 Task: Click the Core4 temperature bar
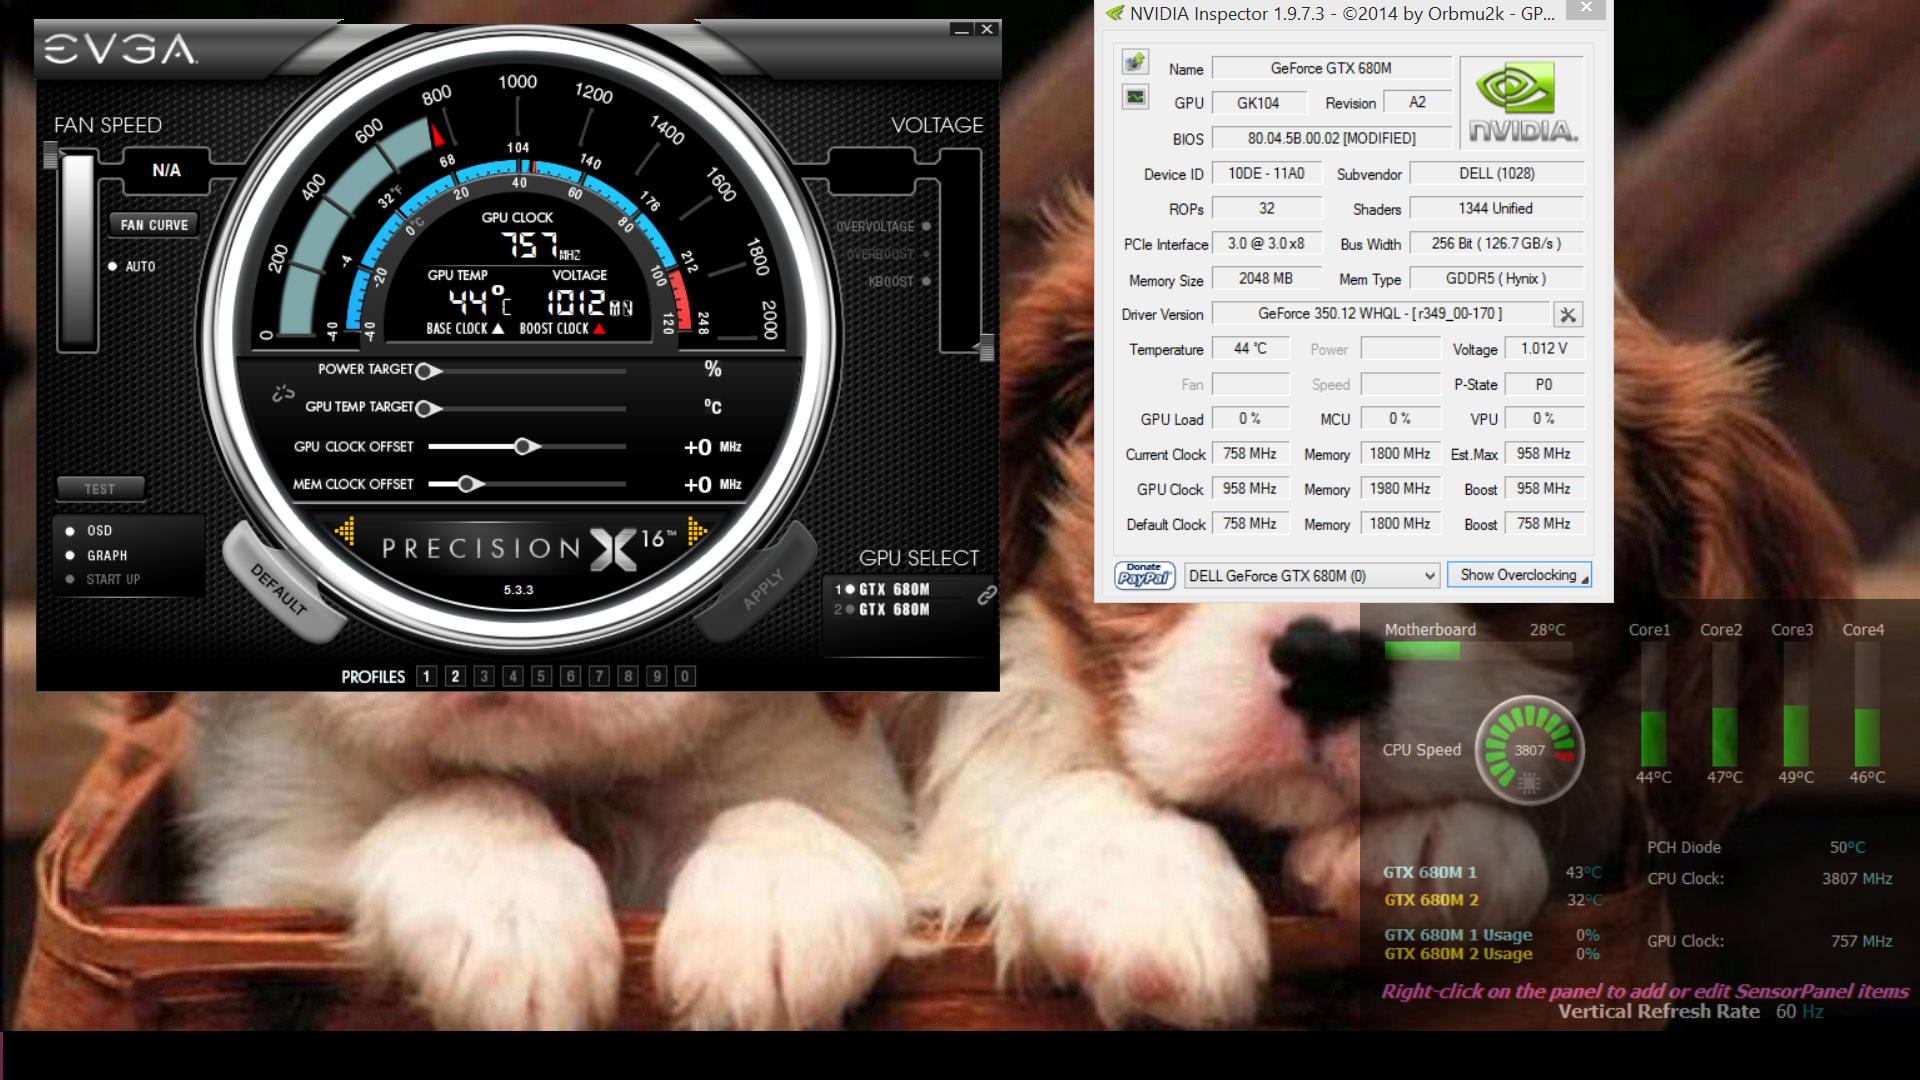1867,706
